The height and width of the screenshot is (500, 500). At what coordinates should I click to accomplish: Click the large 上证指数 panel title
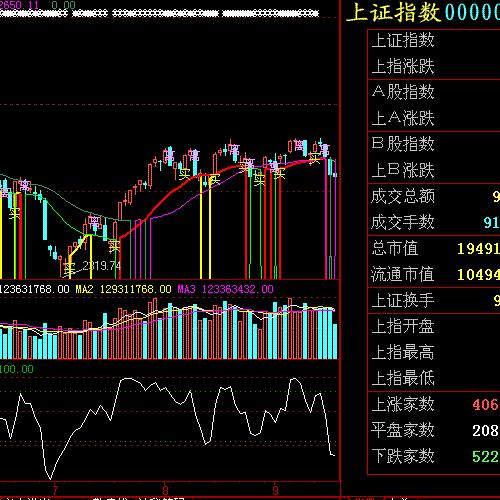tap(394, 13)
